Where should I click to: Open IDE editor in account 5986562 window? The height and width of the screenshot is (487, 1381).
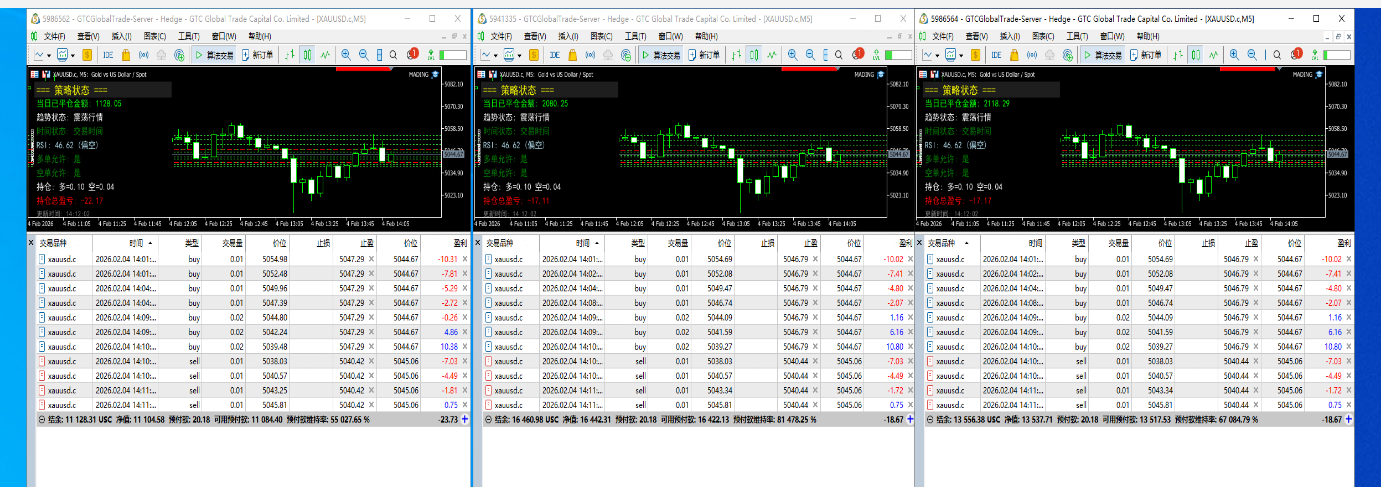108,54
